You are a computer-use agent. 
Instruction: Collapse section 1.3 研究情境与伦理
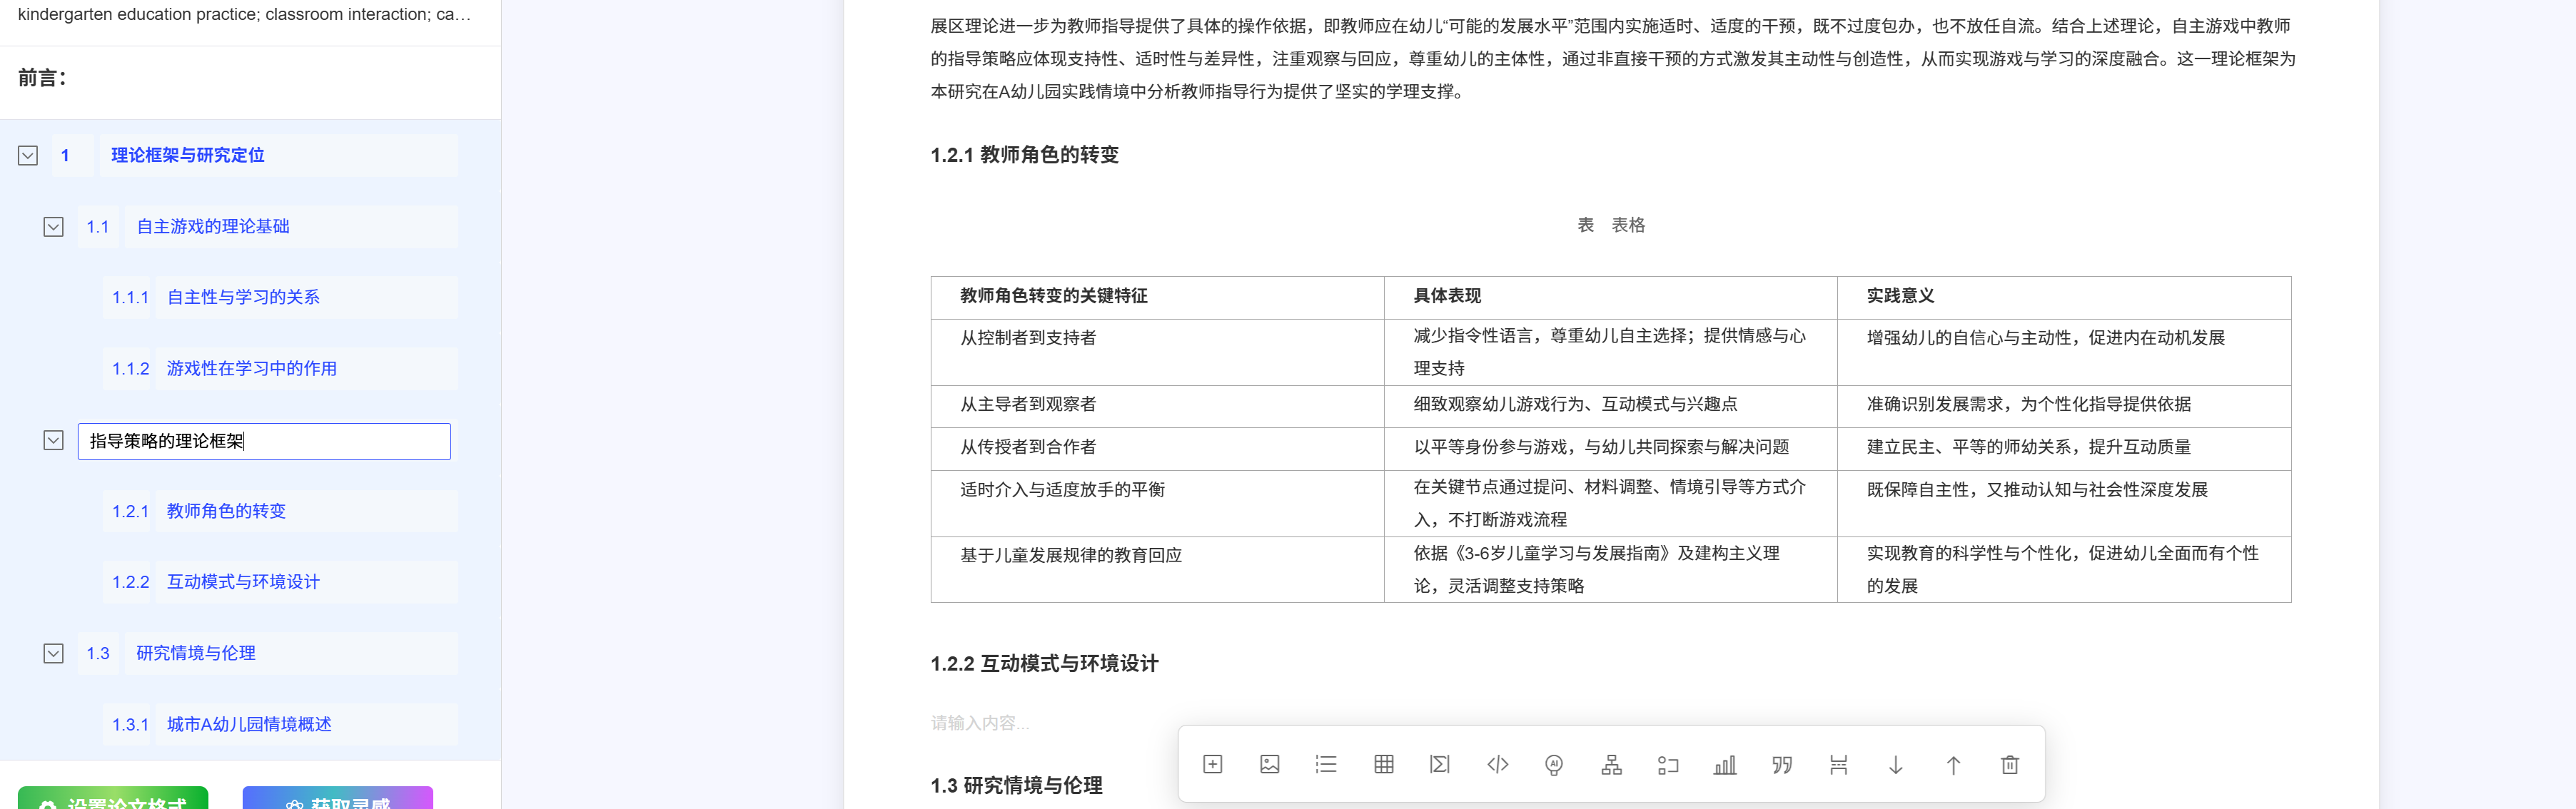click(x=54, y=654)
